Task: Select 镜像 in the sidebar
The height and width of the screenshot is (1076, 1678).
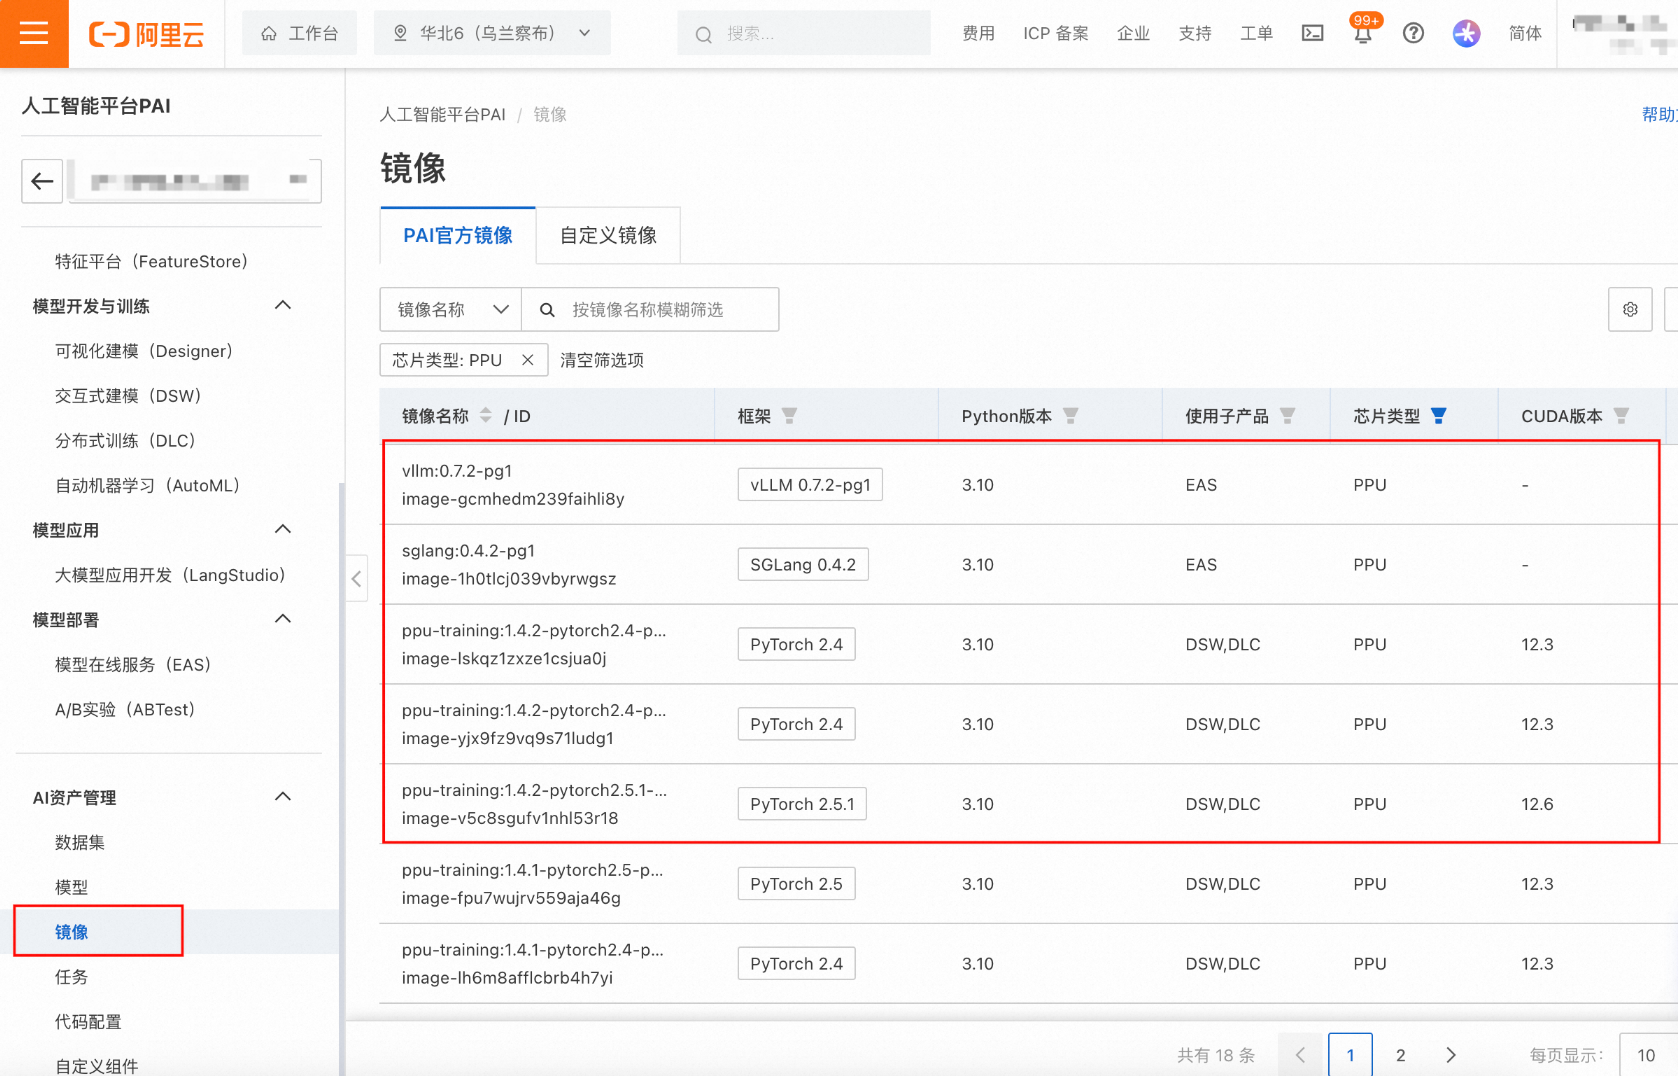Action: point(72,932)
